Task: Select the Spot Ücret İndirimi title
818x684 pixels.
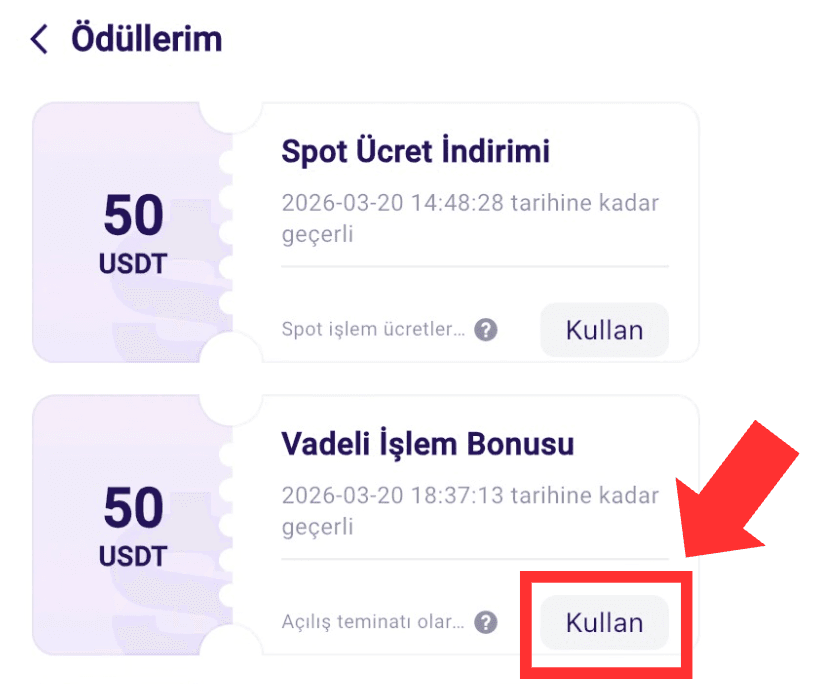Action: click(x=415, y=151)
